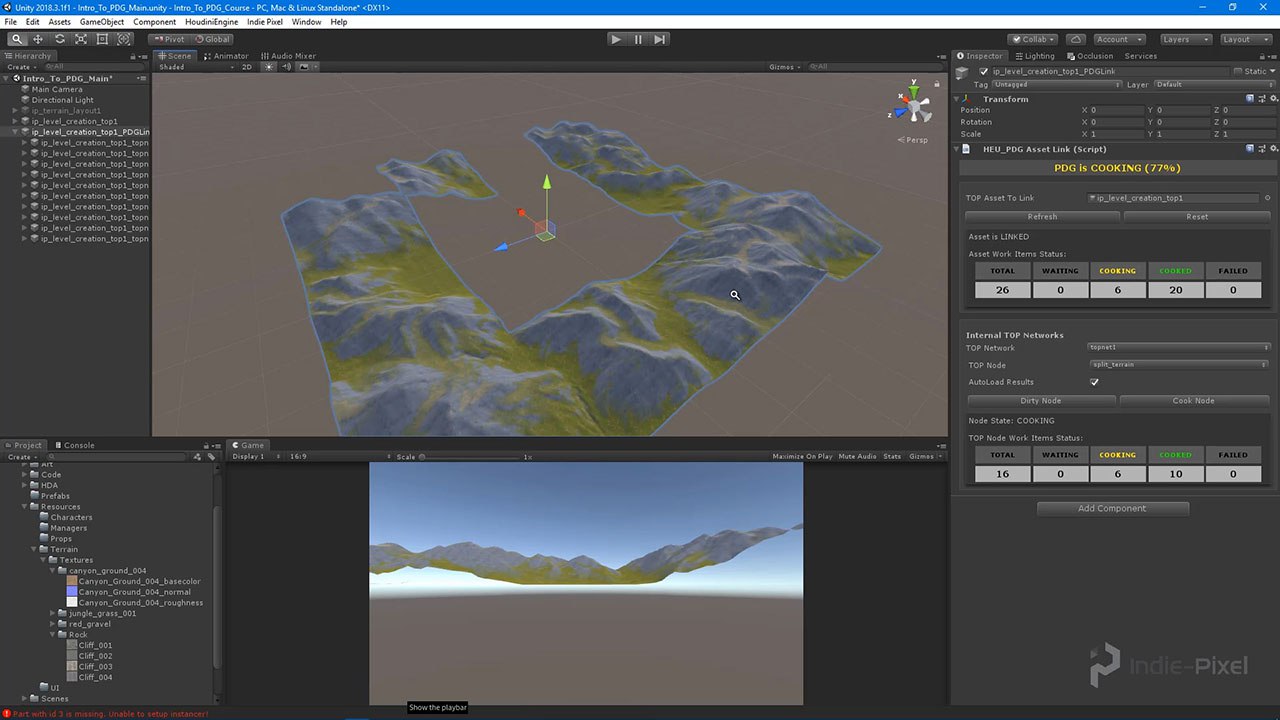Viewport: 1280px width, 720px height.
Task: Toggle the Static checkbox in Inspector
Action: pos(1238,72)
